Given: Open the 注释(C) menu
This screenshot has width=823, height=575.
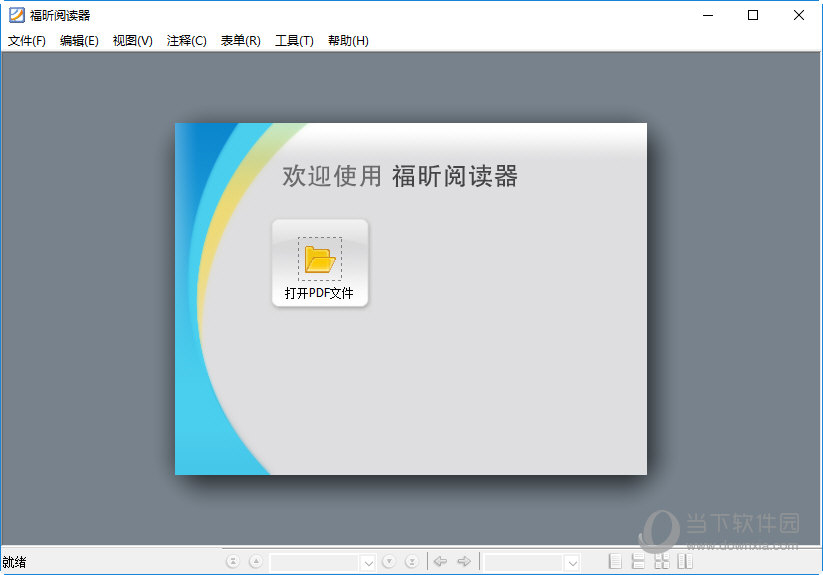Looking at the screenshot, I should coord(187,40).
